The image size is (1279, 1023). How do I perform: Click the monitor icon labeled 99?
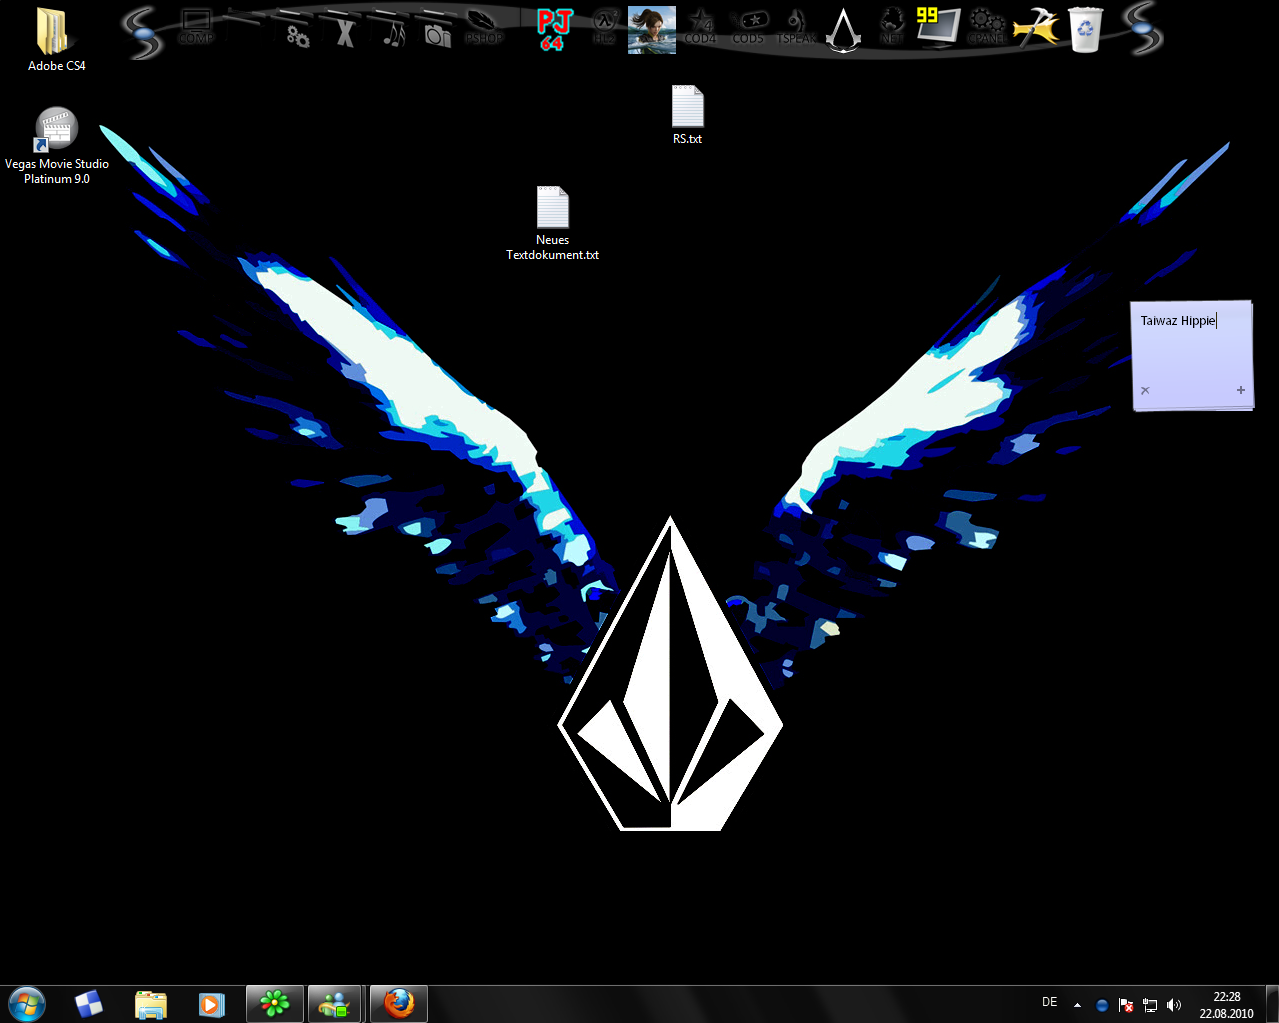coord(937,28)
